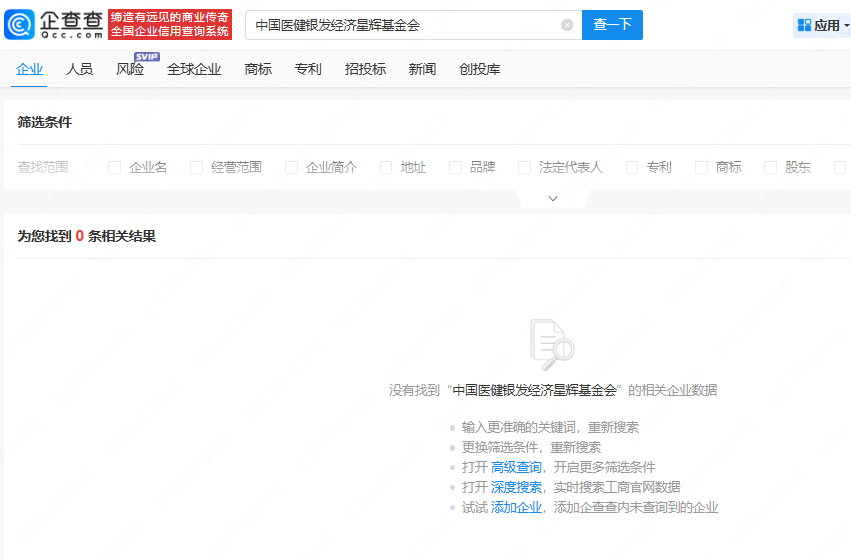
Task: Check the 经营范围 filter option
Action: click(x=197, y=168)
